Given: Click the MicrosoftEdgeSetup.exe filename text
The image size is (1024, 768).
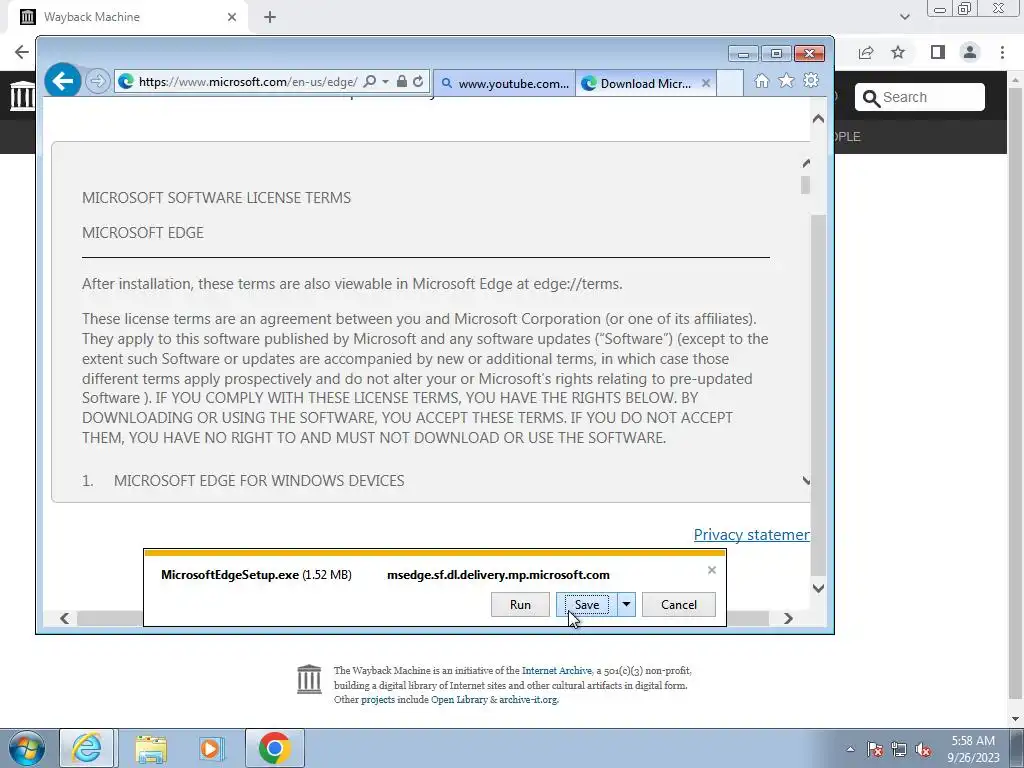Looking at the screenshot, I should [230, 575].
